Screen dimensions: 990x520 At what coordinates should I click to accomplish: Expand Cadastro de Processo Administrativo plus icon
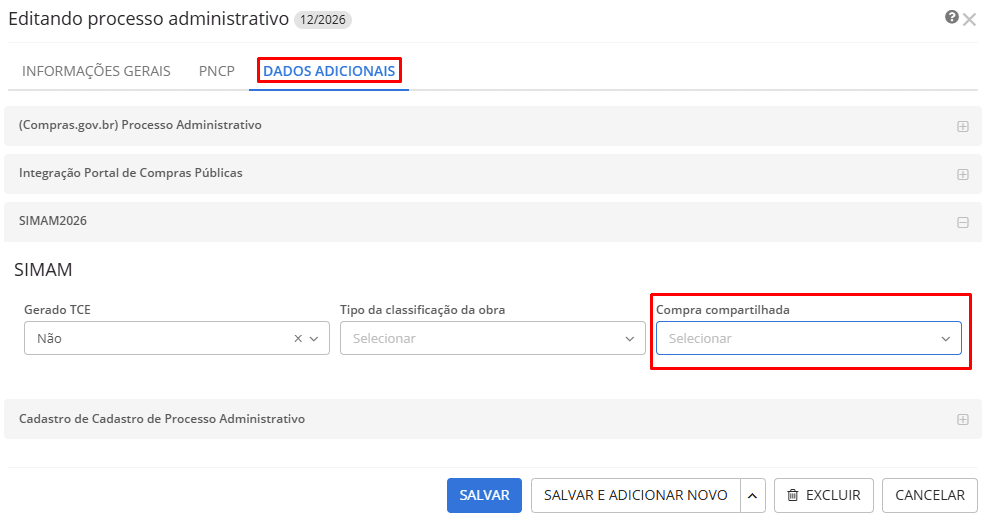pos(963,420)
